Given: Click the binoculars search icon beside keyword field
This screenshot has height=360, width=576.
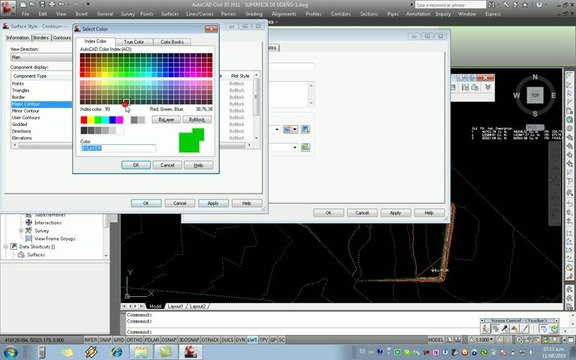Looking at the screenshot, I should [x=492, y=5].
